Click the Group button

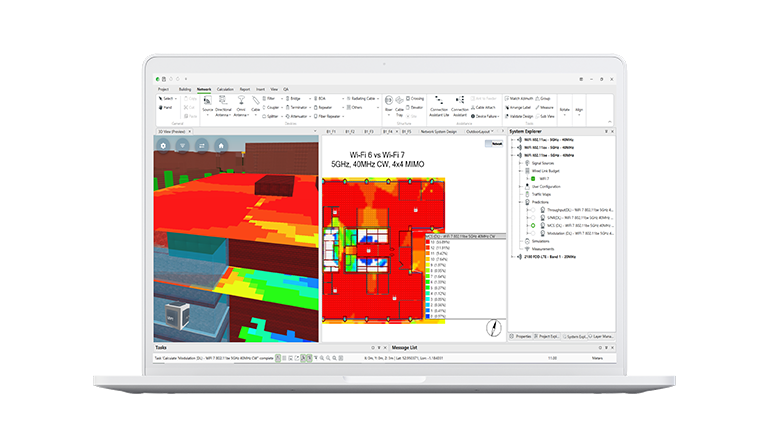point(543,98)
